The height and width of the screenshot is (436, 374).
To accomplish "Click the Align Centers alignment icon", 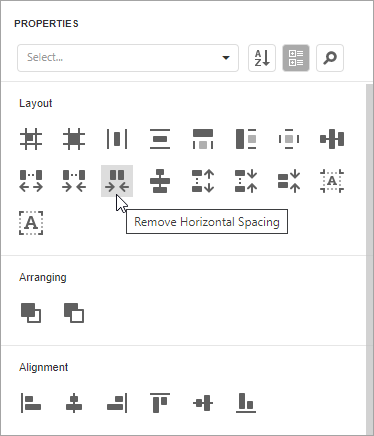I will point(74,403).
